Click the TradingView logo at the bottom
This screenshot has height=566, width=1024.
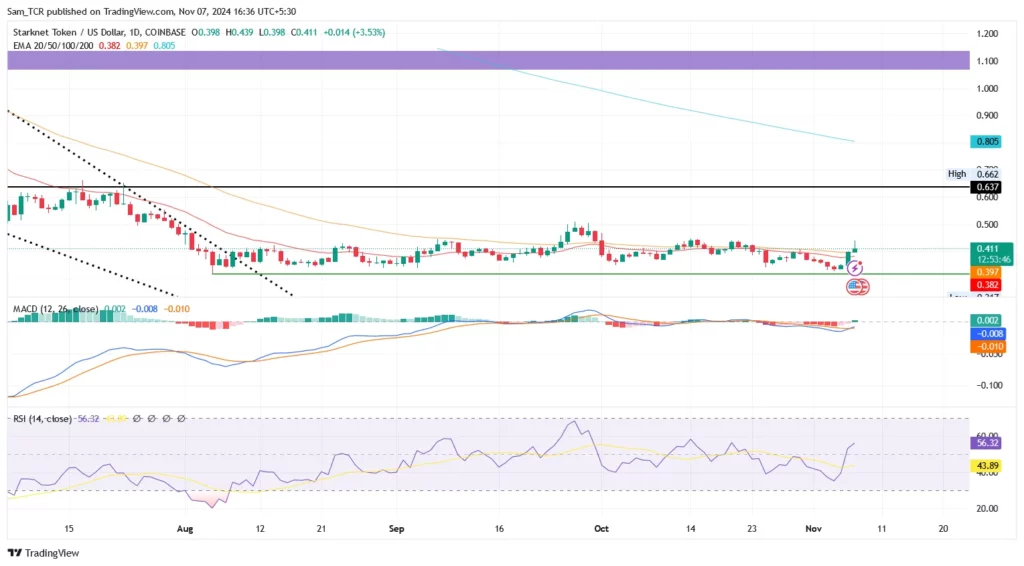click(x=43, y=553)
